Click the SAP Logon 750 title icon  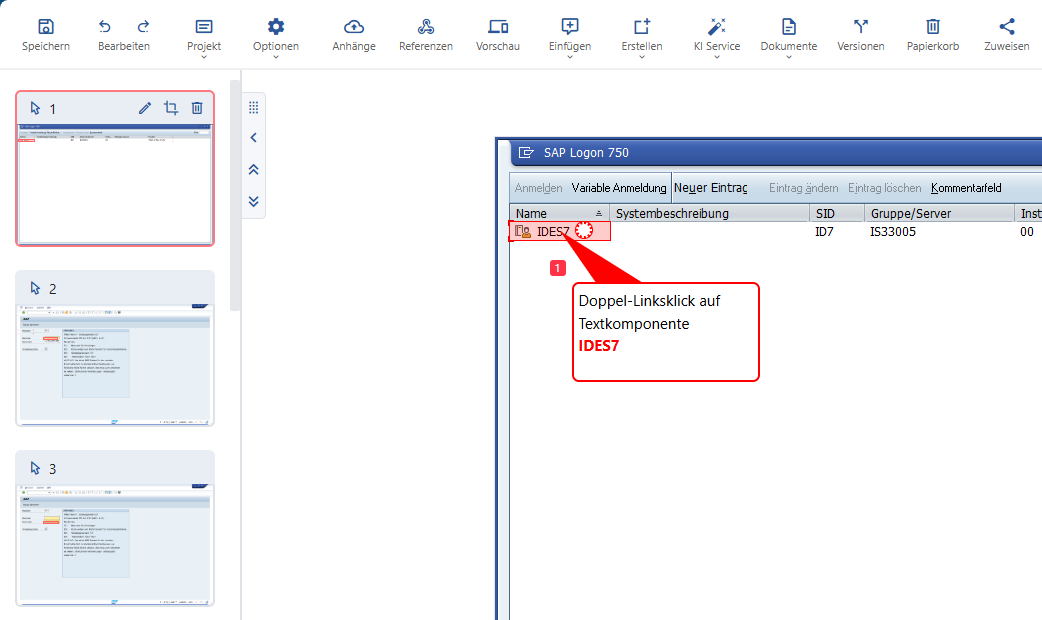526,153
